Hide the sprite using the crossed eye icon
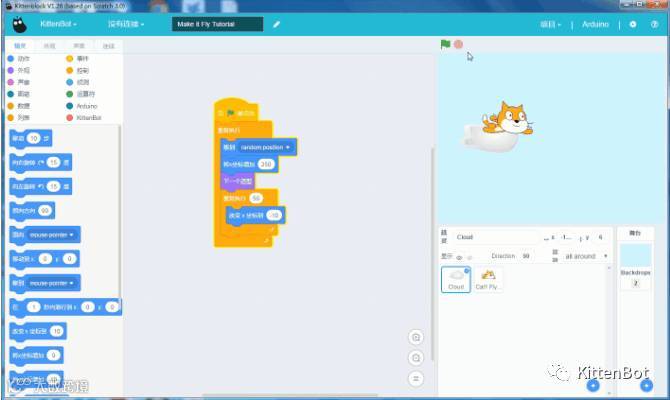The height and width of the screenshot is (400, 670). pyautogui.click(x=470, y=257)
